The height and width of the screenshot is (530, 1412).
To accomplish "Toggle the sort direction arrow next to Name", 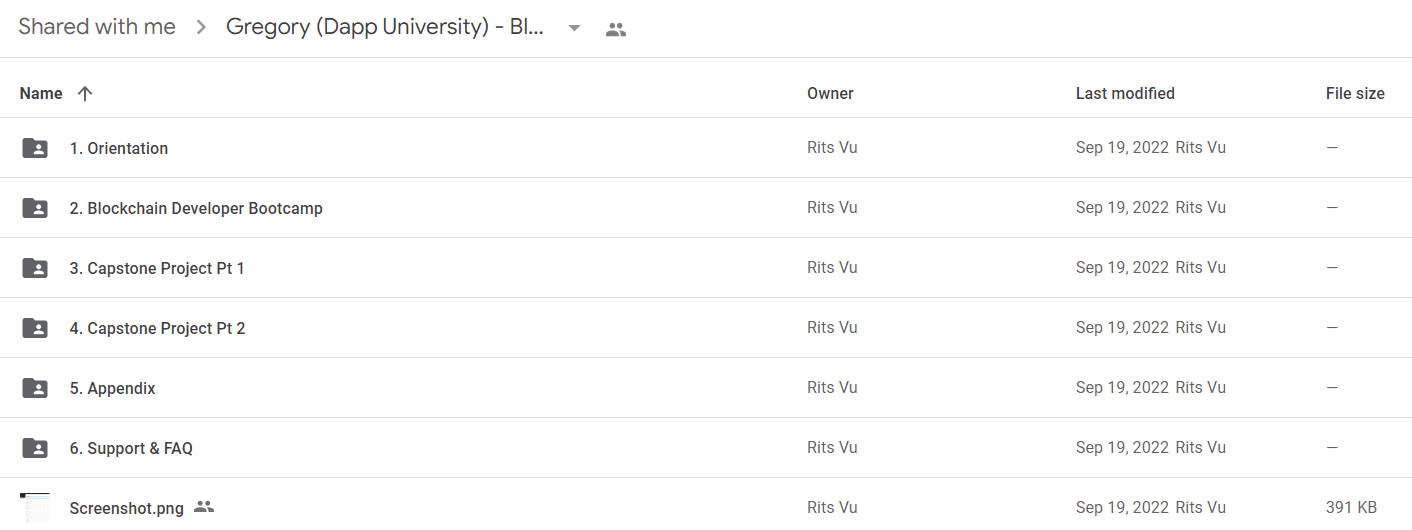I will 85,93.
